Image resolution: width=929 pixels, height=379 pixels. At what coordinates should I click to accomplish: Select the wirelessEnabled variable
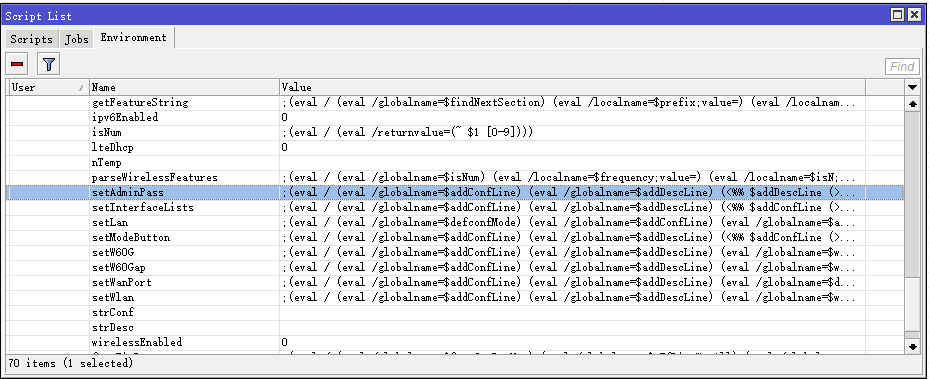[456, 342]
